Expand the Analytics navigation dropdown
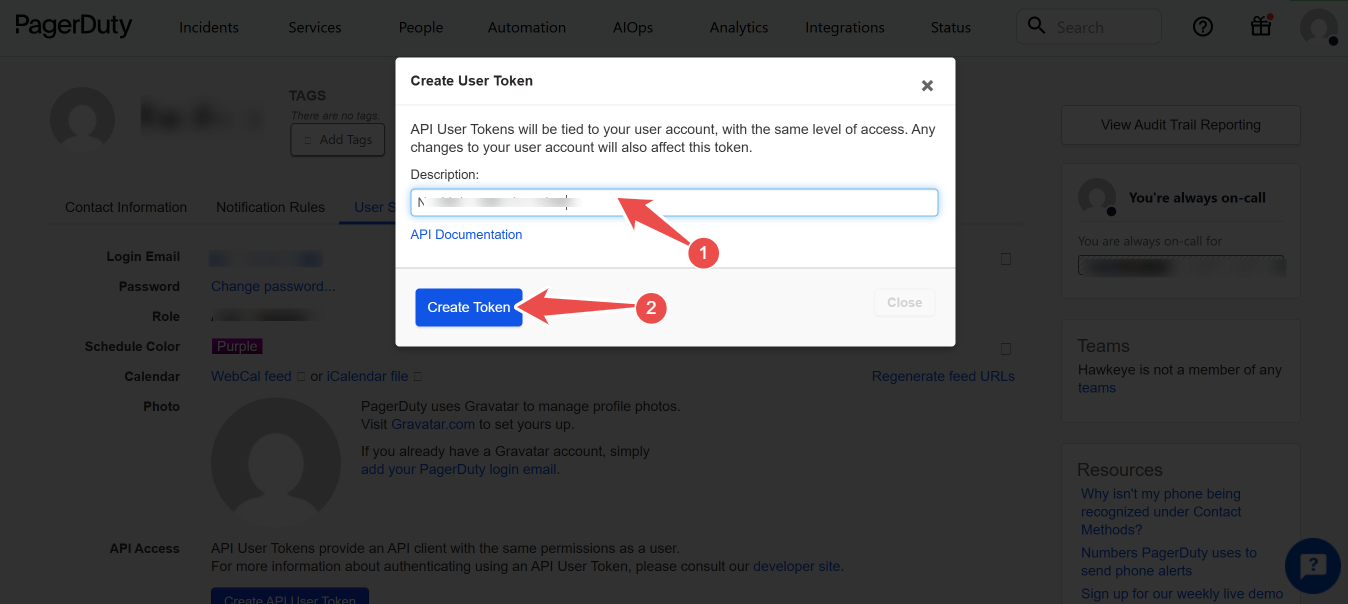Image resolution: width=1348 pixels, height=604 pixels. click(x=739, y=28)
